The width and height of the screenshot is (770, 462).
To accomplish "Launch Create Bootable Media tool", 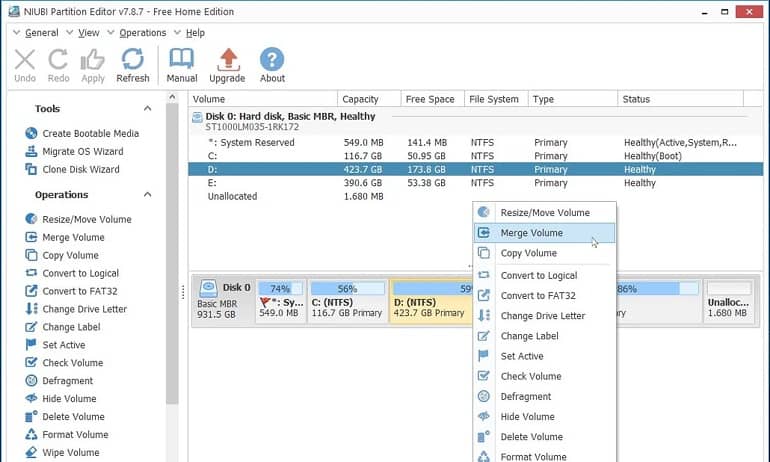I will tap(82, 134).
